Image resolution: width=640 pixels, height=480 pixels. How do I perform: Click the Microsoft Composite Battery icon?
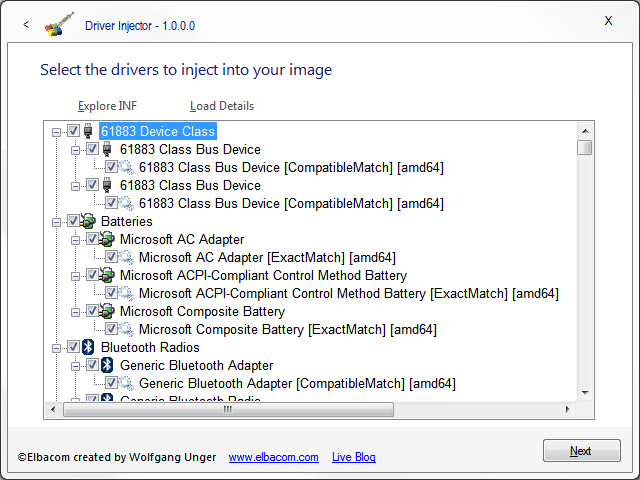click(x=107, y=311)
